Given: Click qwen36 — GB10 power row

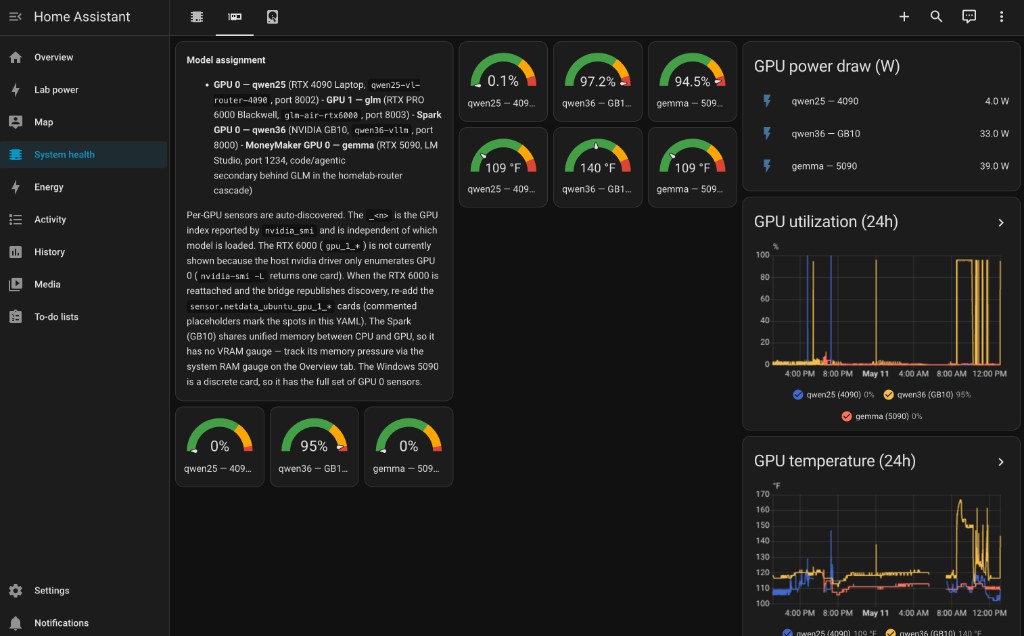Looking at the screenshot, I should tap(882, 134).
